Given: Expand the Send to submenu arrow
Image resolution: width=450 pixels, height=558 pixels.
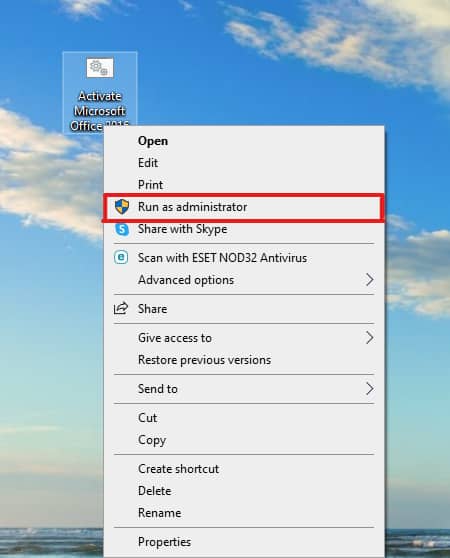Looking at the screenshot, I should point(370,389).
